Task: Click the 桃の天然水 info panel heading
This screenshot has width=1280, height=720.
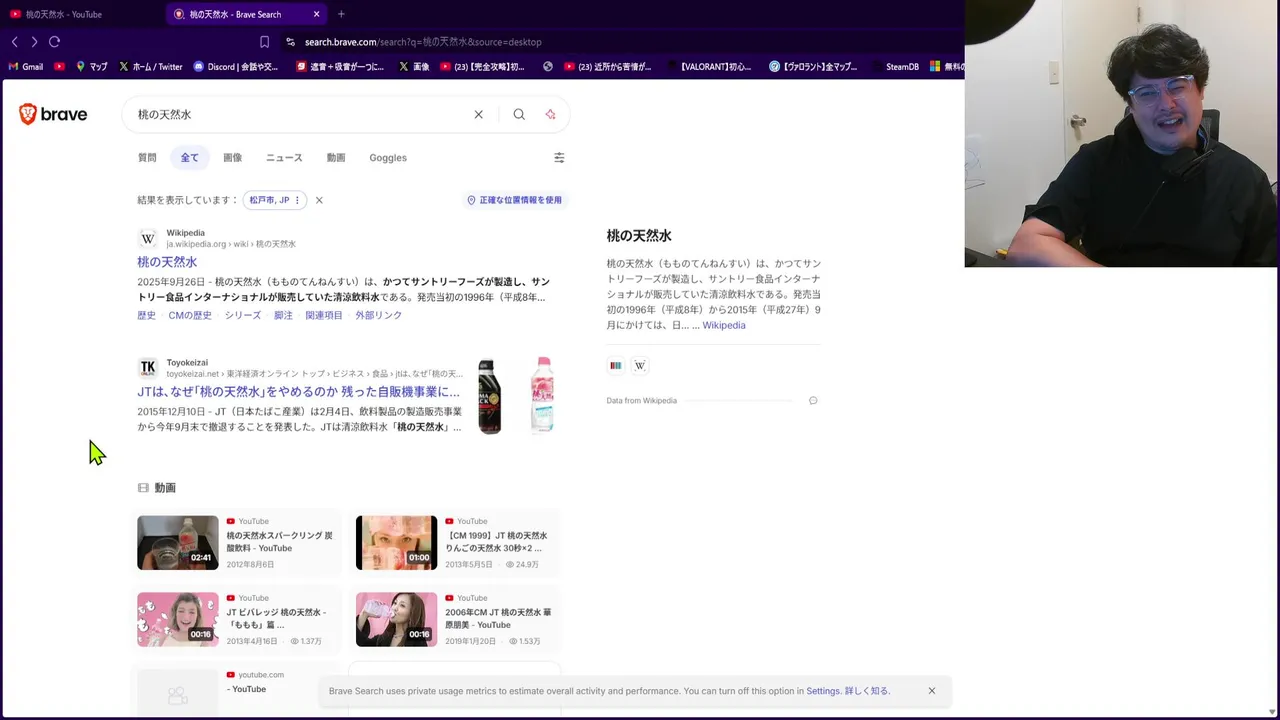Action: (x=639, y=236)
